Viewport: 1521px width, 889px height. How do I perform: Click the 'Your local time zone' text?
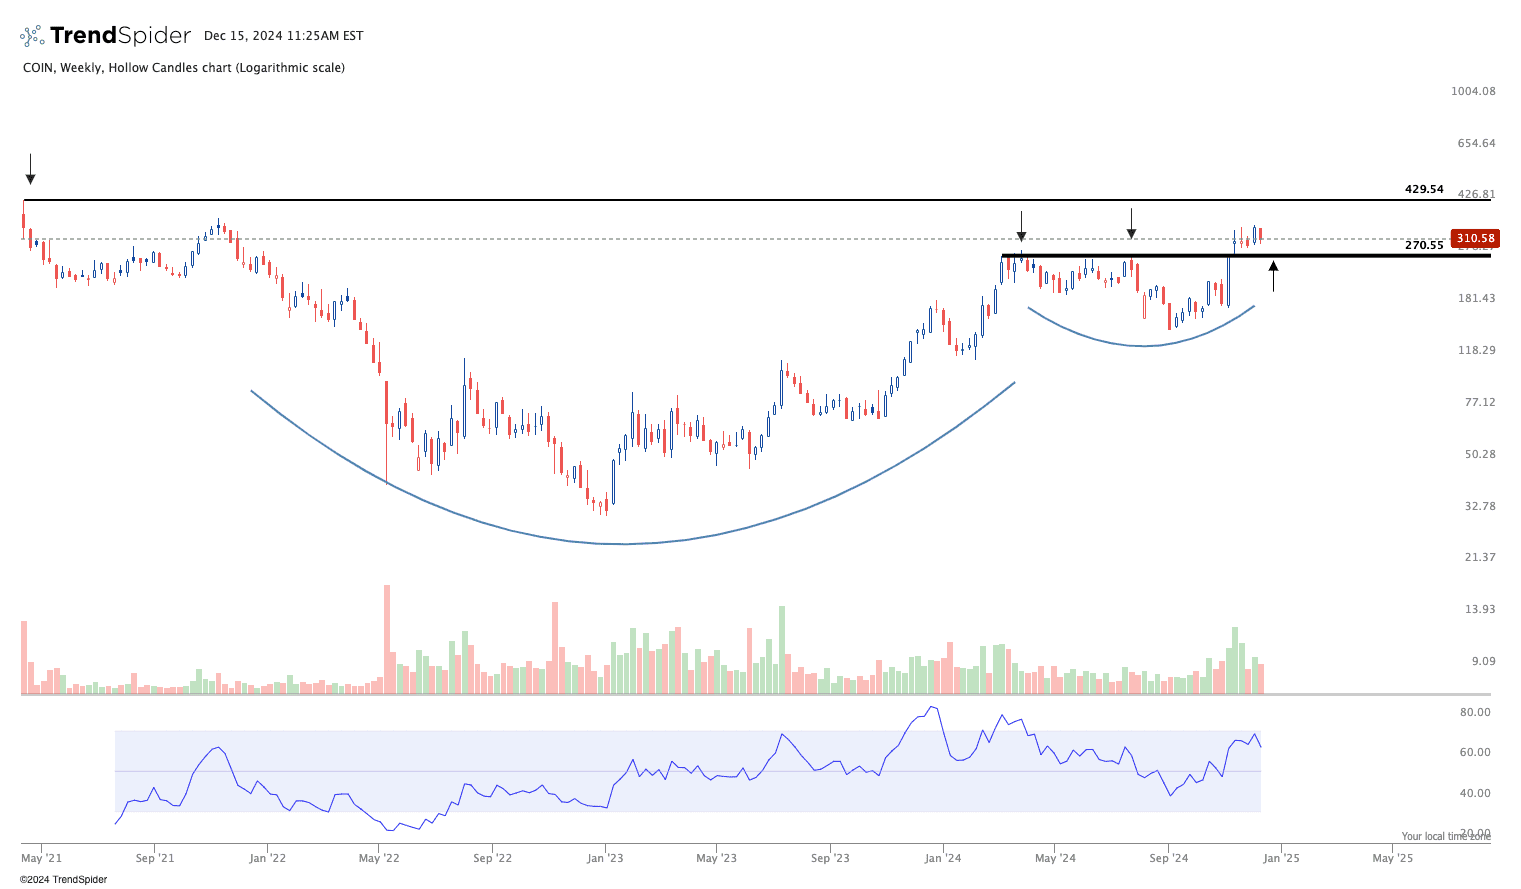1445,836
